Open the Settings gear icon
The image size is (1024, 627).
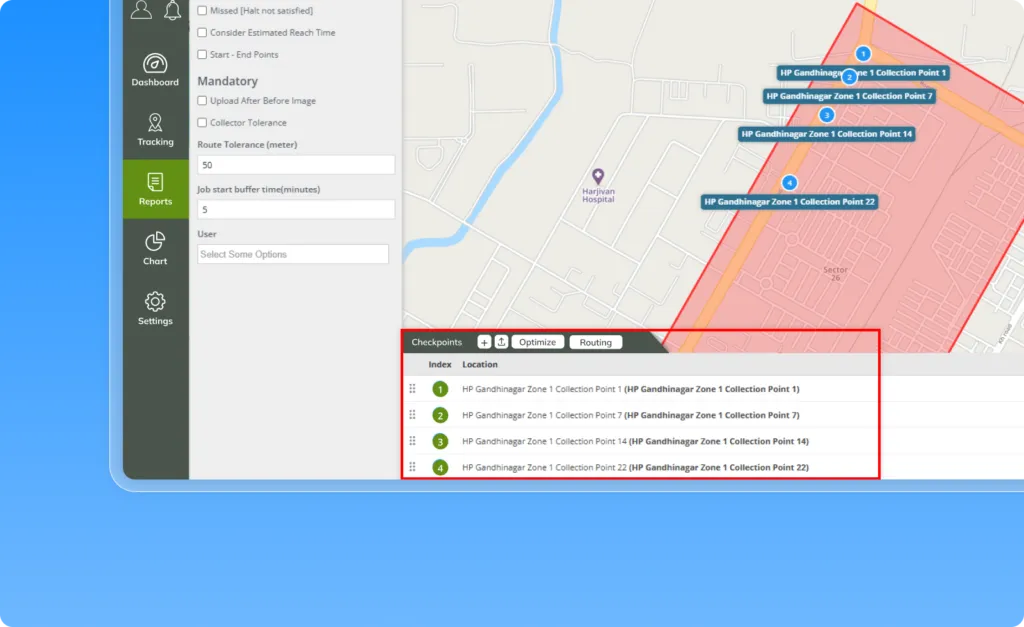[x=155, y=302]
